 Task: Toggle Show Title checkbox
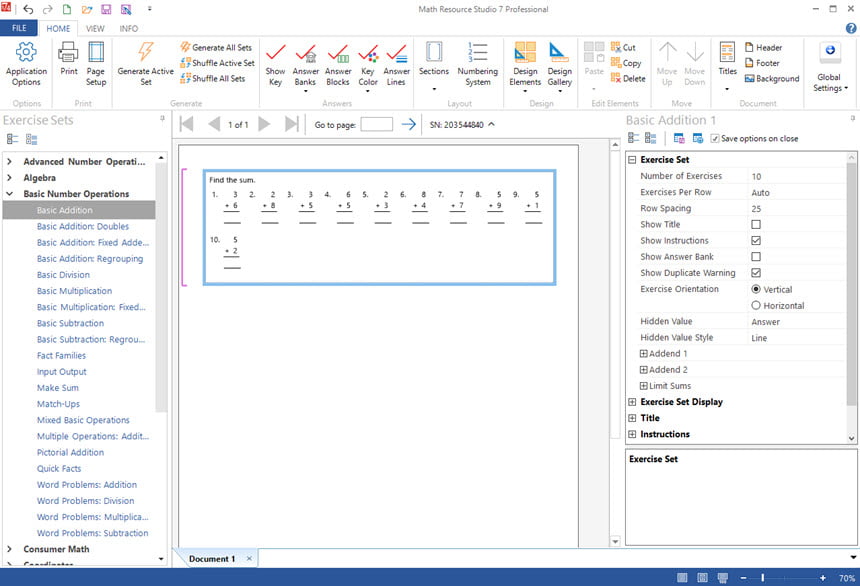pos(756,224)
